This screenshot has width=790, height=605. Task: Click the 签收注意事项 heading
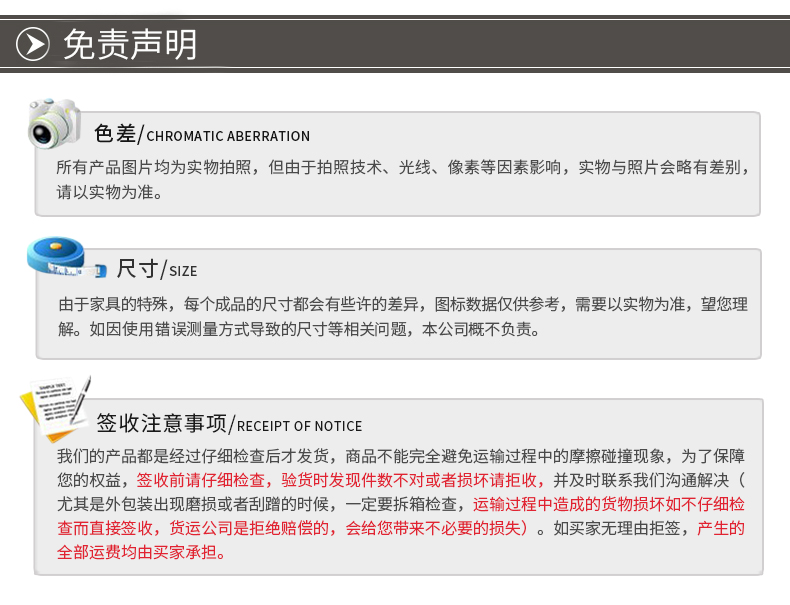pyautogui.click(x=162, y=424)
